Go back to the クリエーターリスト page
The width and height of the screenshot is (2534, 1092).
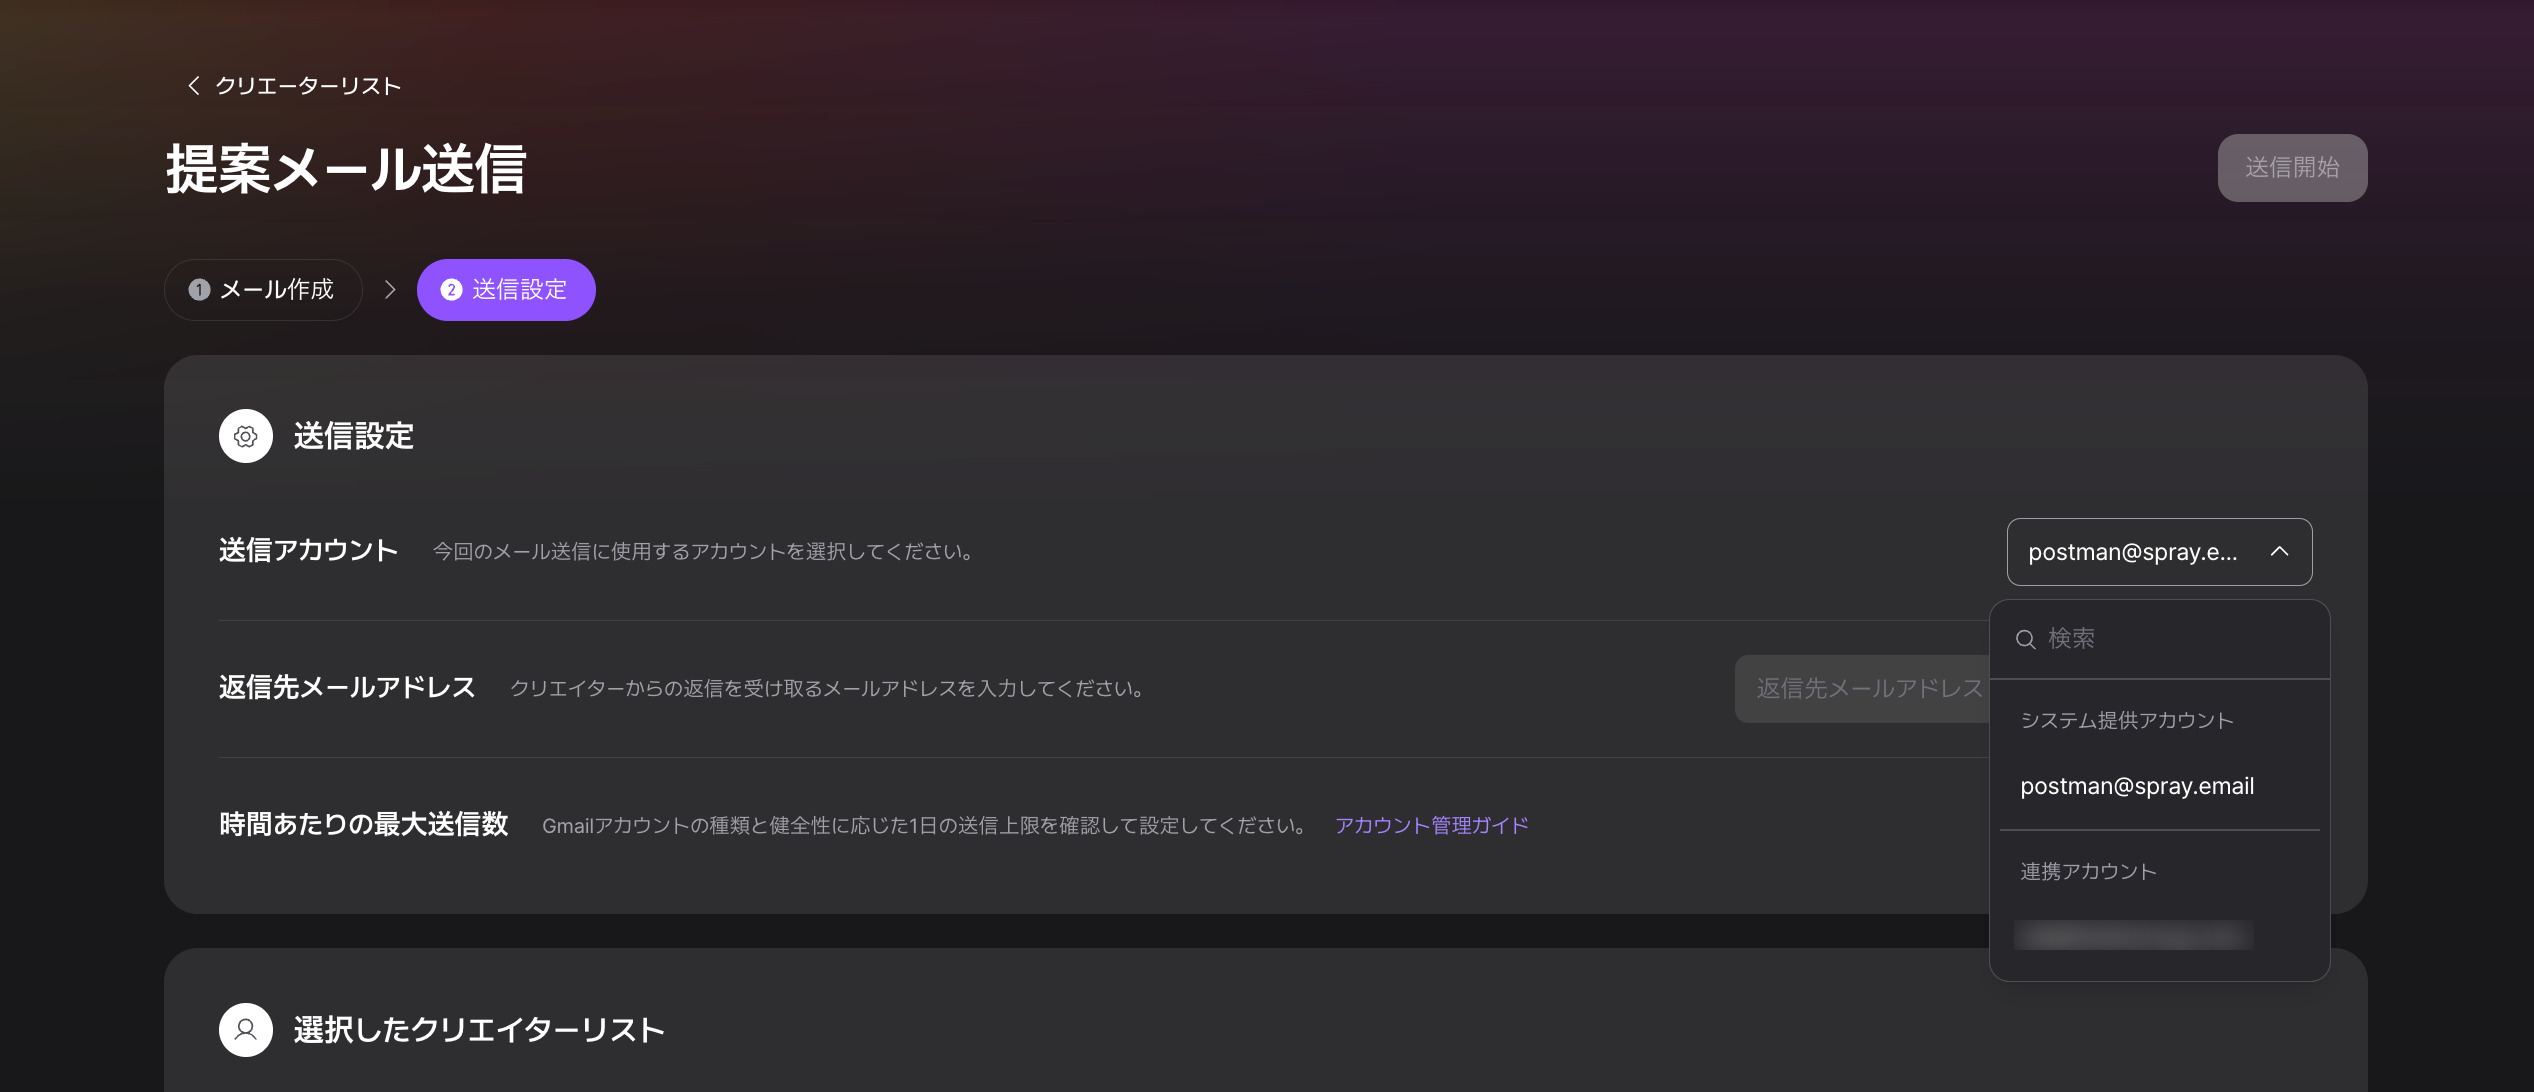click(x=308, y=86)
